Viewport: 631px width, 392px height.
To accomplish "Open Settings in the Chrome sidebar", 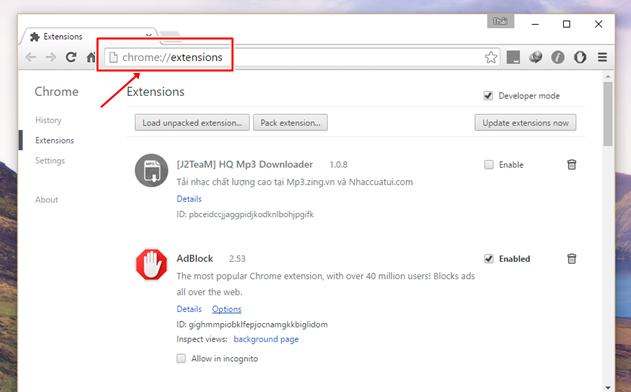I will coord(50,161).
